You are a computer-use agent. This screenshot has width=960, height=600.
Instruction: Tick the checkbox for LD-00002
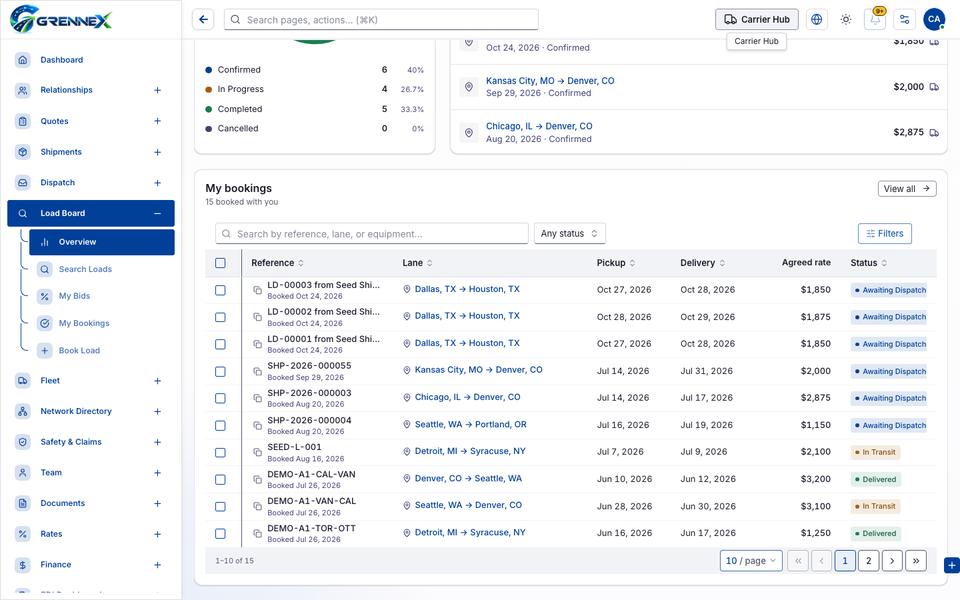[x=220, y=317]
